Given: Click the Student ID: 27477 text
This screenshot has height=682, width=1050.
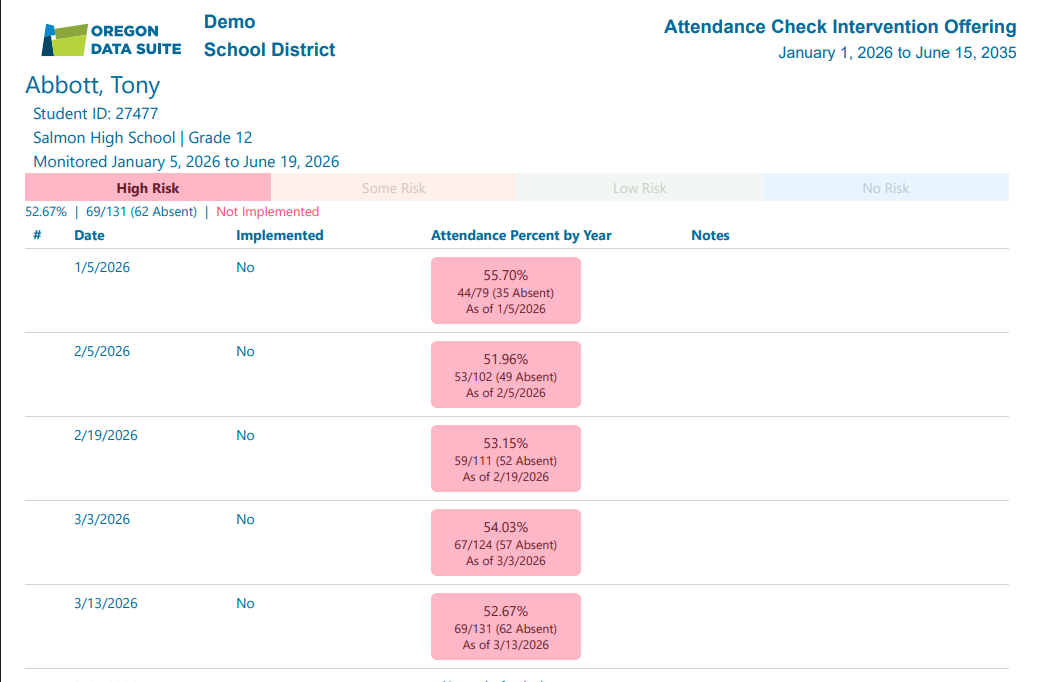Looking at the screenshot, I should click(x=95, y=114).
